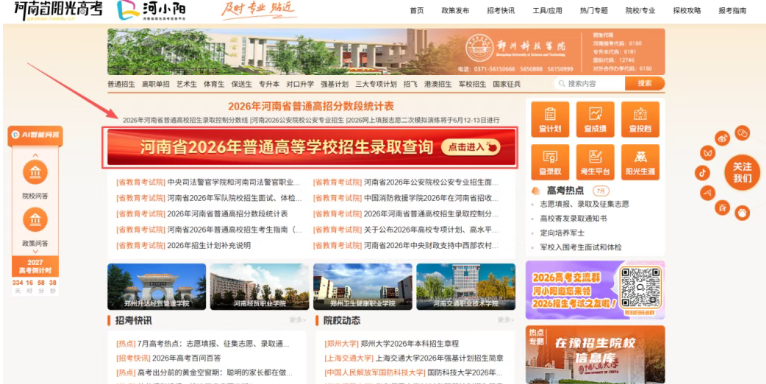Select 高职单招 category tab
Image resolution: width=766 pixels, height=384 pixels.
click(156, 84)
